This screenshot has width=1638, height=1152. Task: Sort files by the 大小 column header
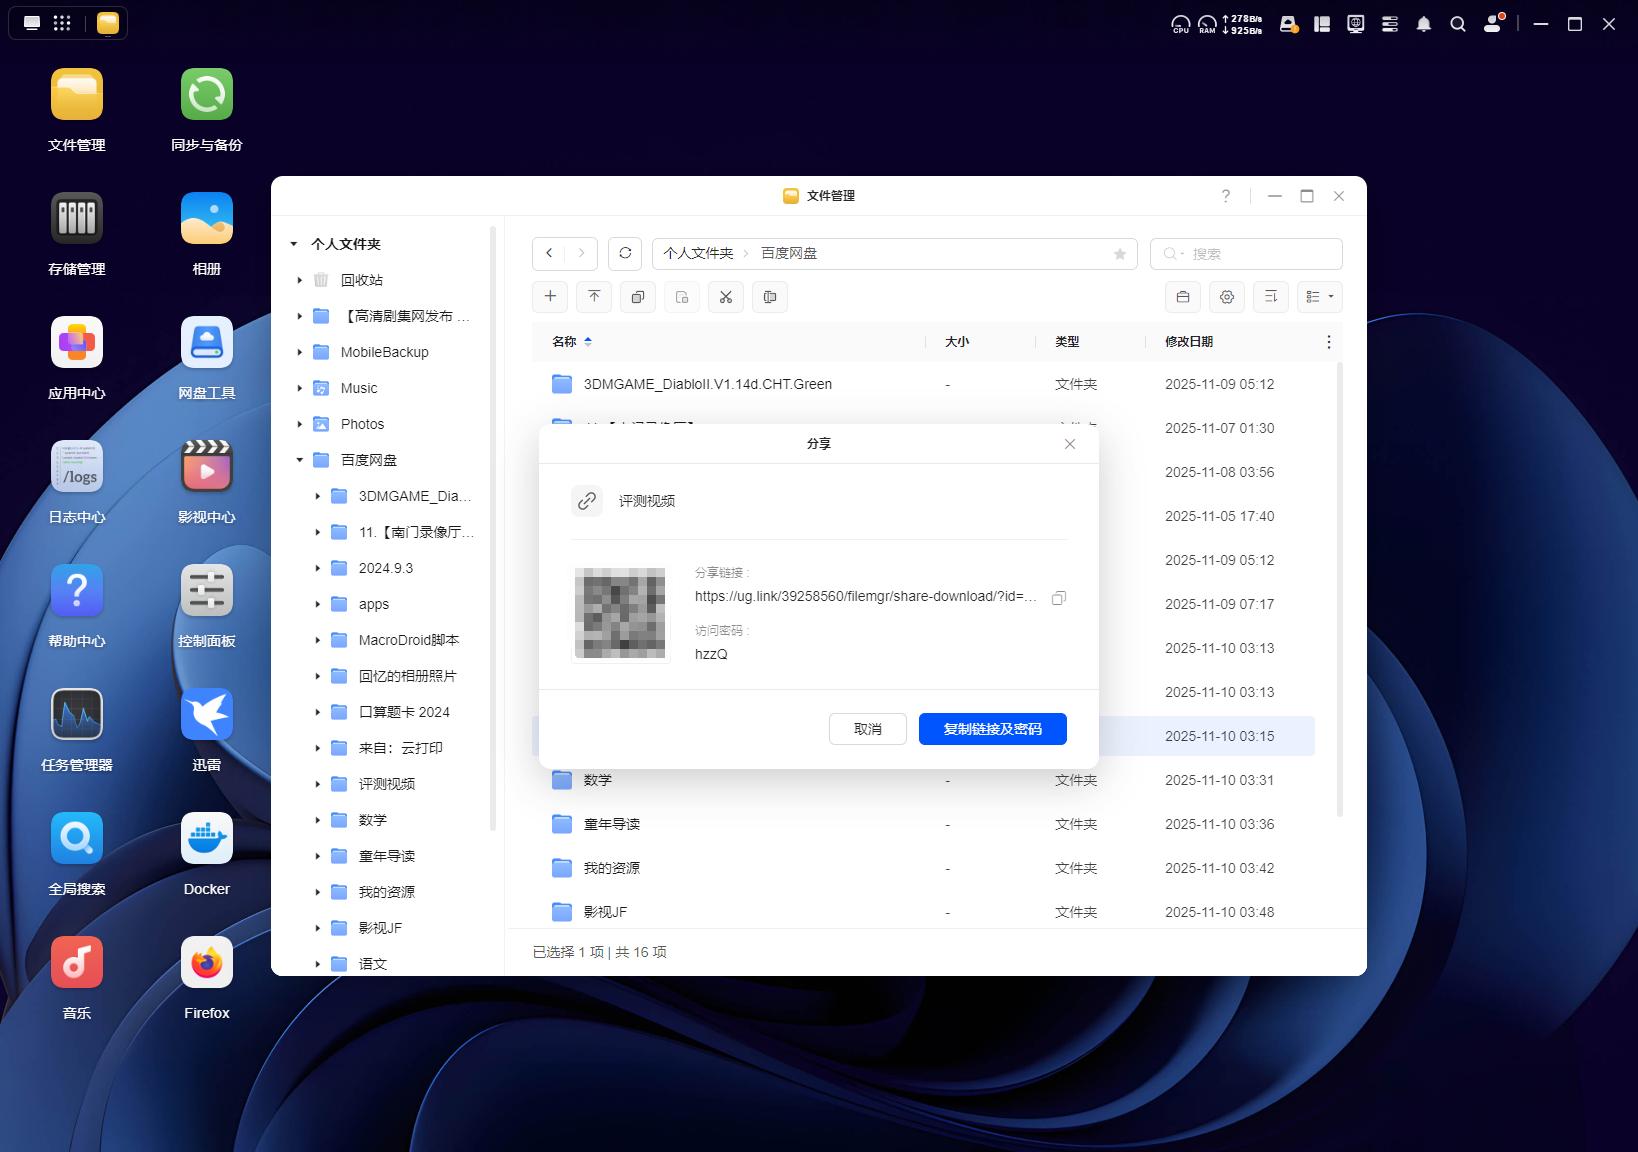click(957, 342)
